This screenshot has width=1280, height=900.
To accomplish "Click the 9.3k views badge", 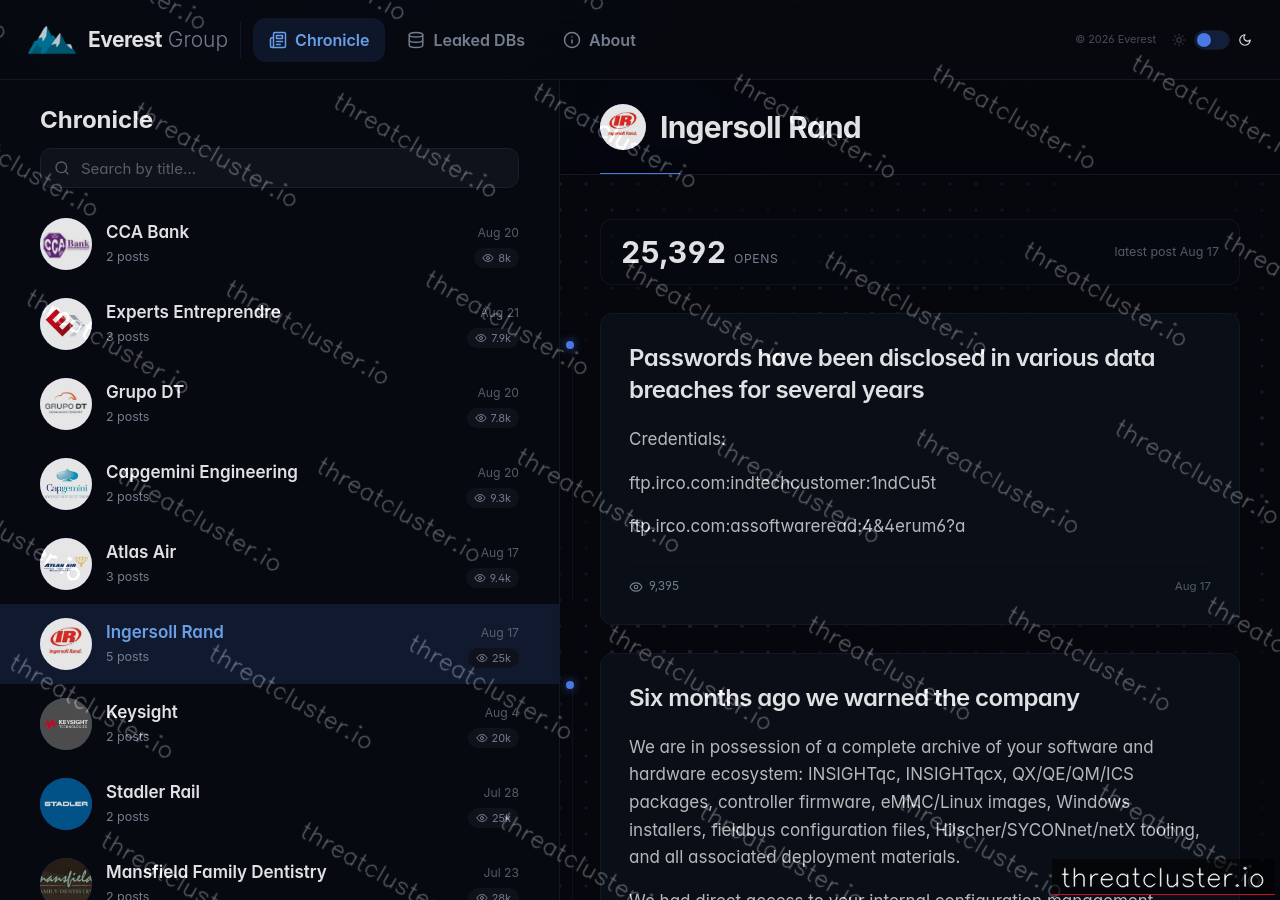I will [x=493, y=498].
